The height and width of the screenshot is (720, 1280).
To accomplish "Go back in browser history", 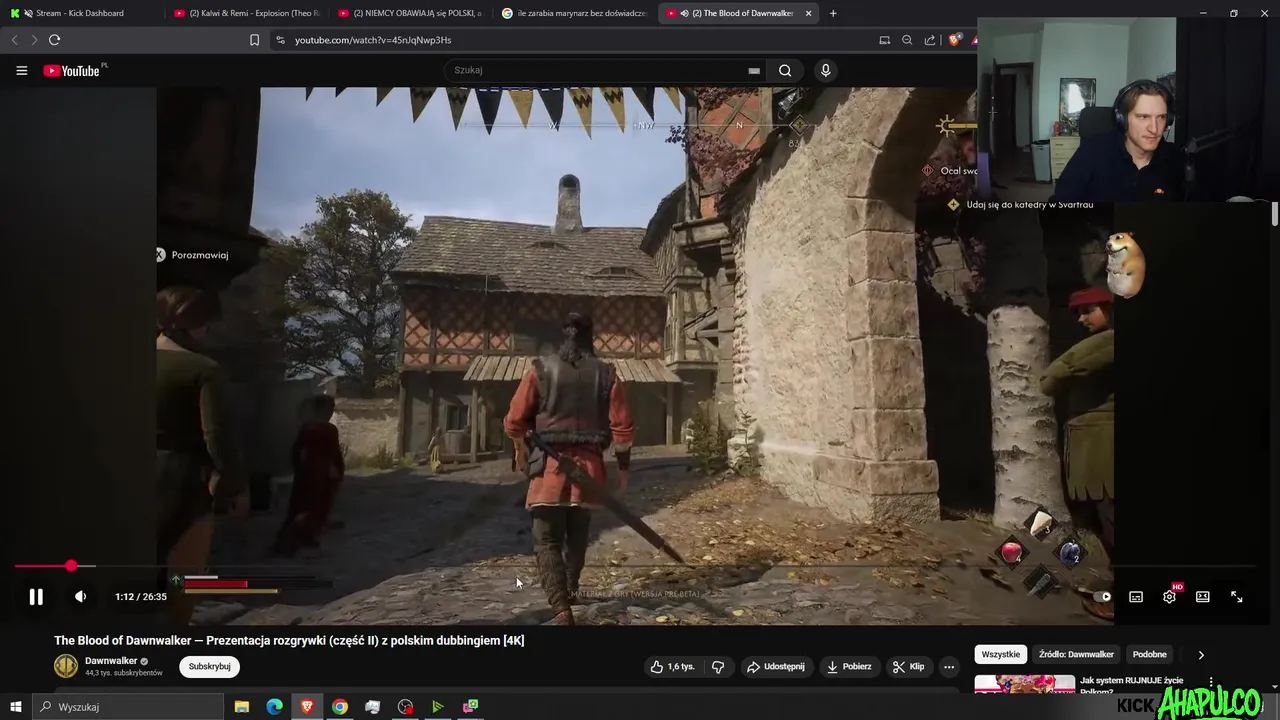I will coord(14,40).
